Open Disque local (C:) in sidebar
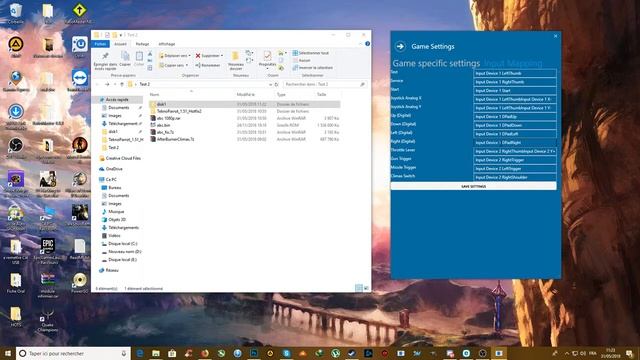This screenshot has width=640, height=360. (x=119, y=244)
